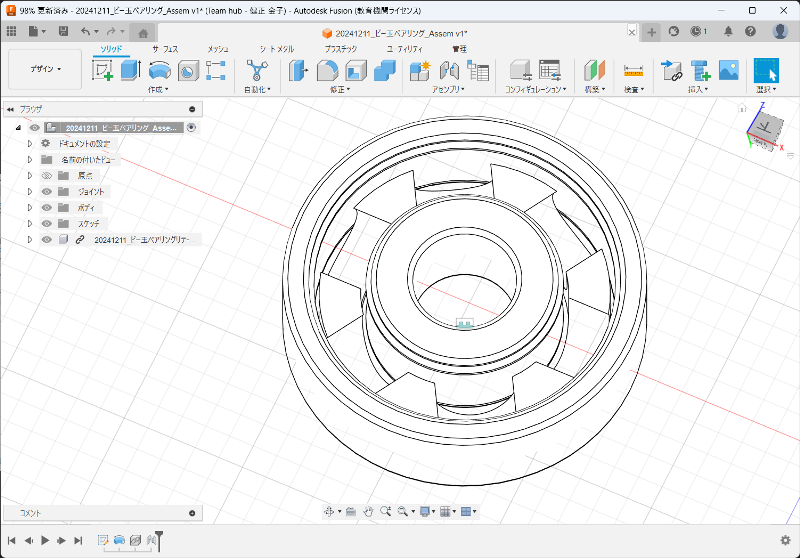Play the timeline
The width and height of the screenshot is (800, 558).
pyautogui.click(x=45, y=540)
